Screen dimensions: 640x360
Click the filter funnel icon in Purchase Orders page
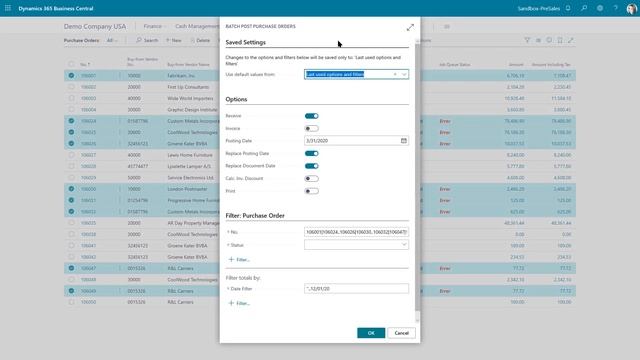527,40
